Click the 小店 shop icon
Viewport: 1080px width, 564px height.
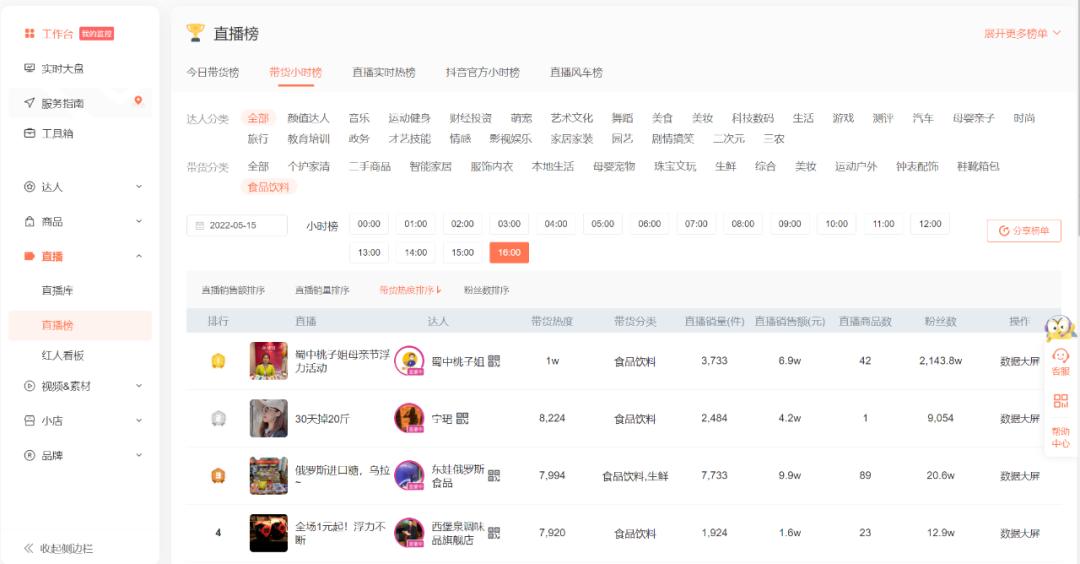pyautogui.click(x=30, y=421)
